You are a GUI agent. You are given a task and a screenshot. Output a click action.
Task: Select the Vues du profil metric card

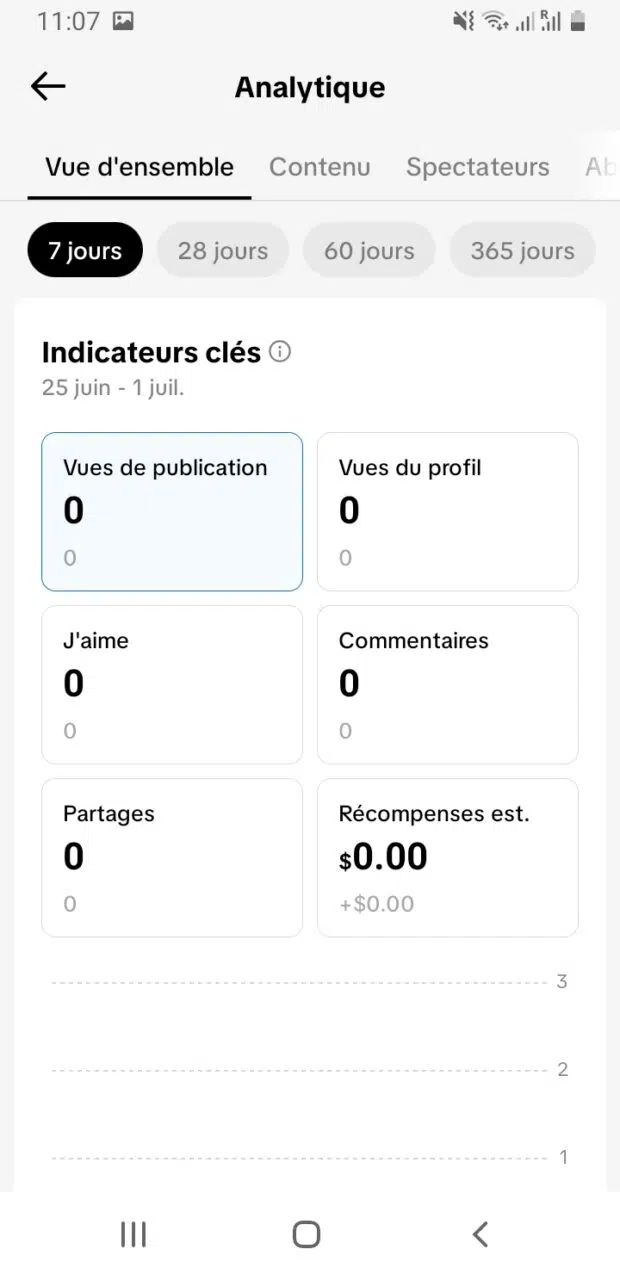[x=448, y=512]
